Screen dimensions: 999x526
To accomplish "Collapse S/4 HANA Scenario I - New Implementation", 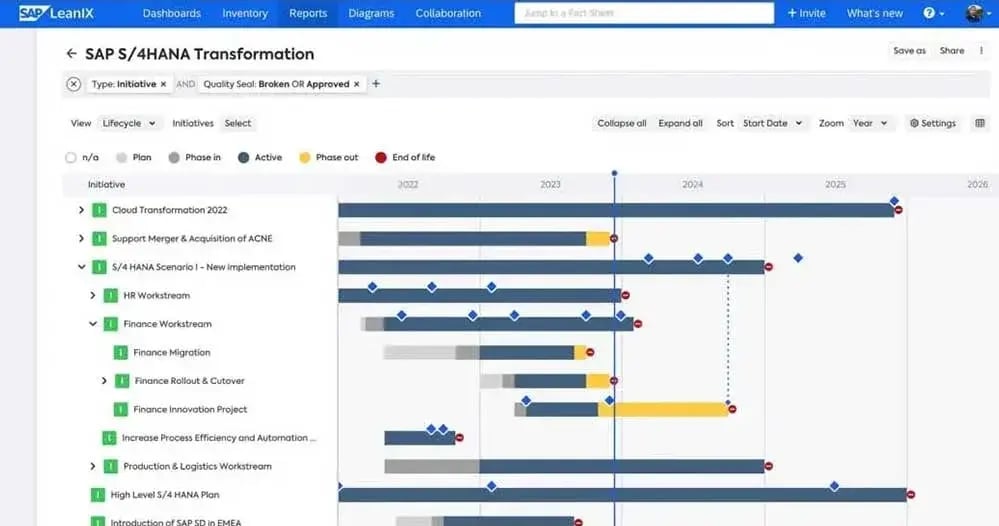I will 81,267.
